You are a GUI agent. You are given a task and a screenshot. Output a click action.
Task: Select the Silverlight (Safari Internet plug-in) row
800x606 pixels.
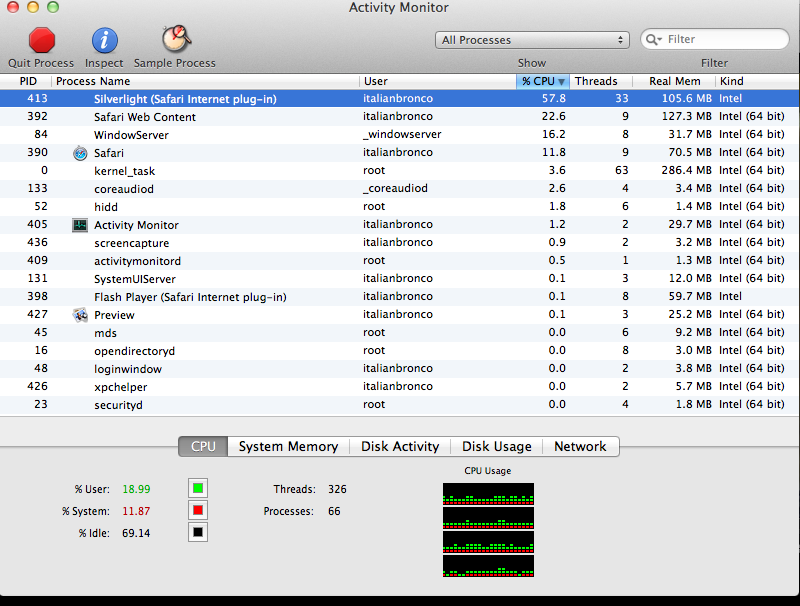click(400, 98)
